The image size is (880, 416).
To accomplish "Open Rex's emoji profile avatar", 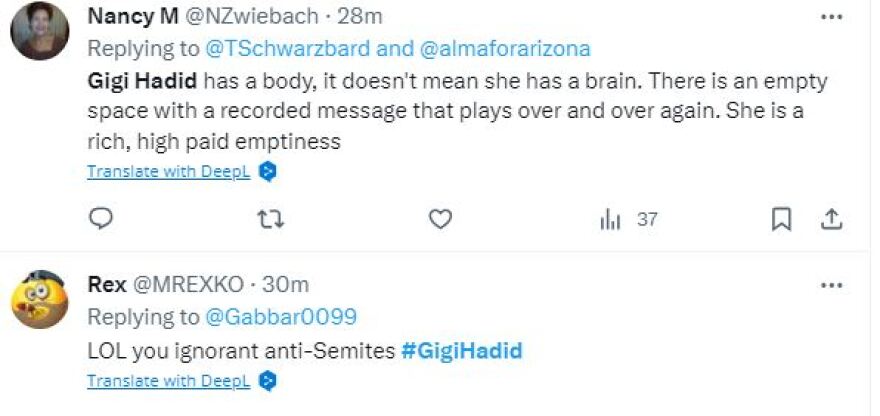I will [x=39, y=297].
